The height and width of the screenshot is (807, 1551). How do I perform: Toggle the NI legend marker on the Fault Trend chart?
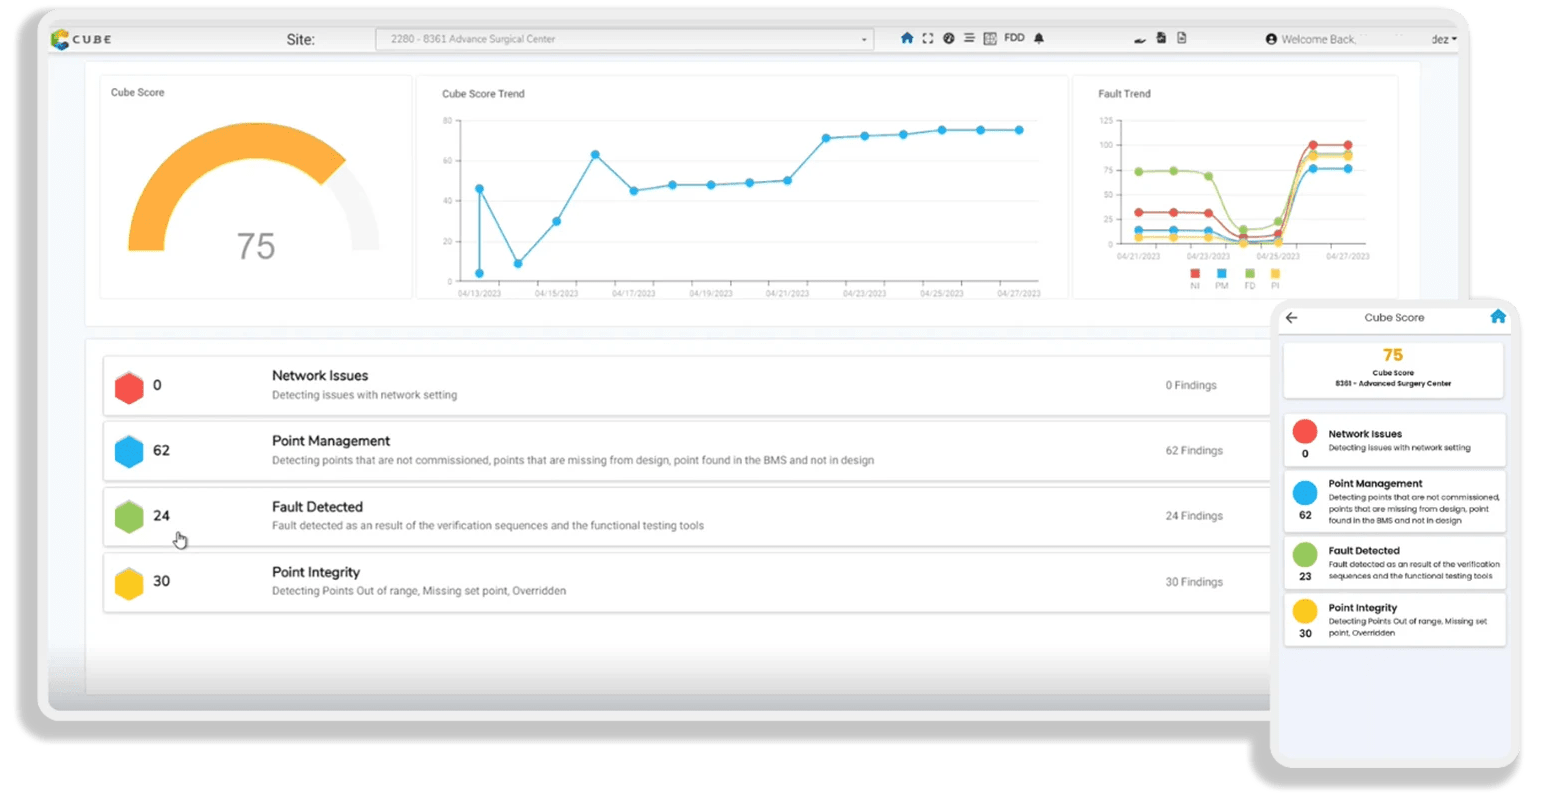(1194, 272)
